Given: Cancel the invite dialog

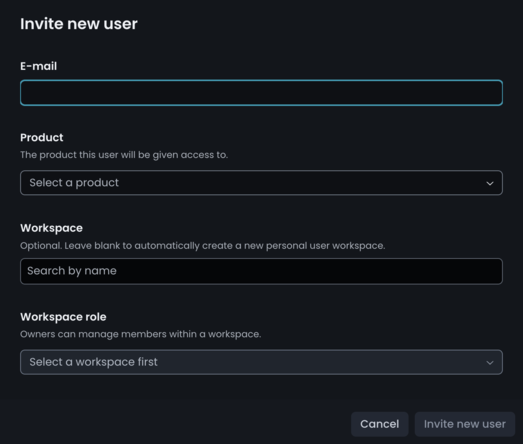Looking at the screenshot, I should pyautogui.click(x=380, y=424).
